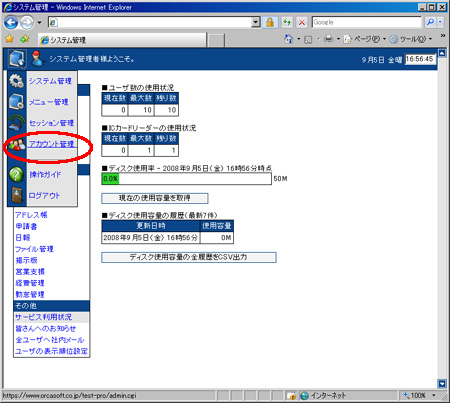This screenshot has height=403, width=450.
Task: Open the ツール toolbar dropdown
Action: 411,39
